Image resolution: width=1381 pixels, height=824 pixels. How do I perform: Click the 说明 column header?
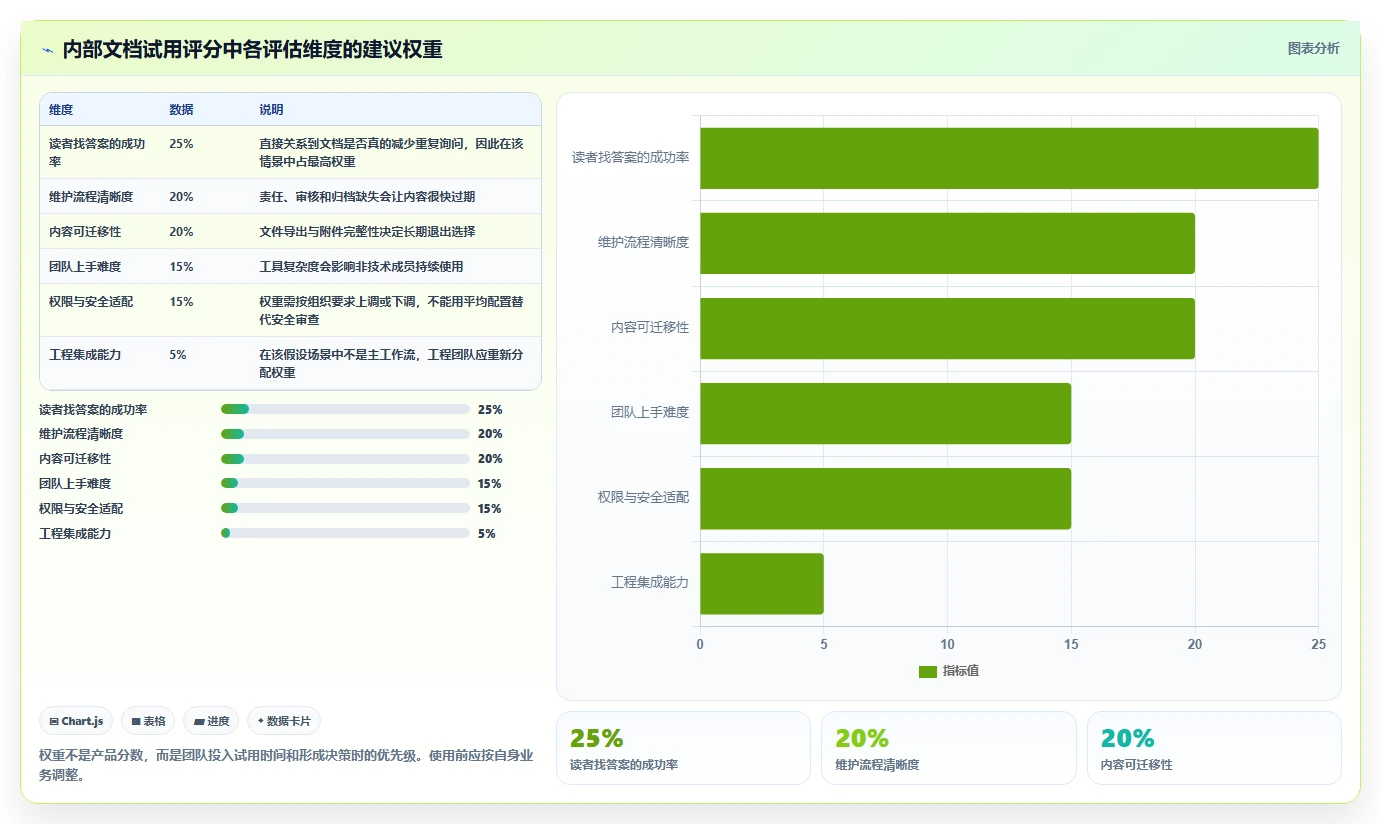pyautogui.click(x=271, y=110)
